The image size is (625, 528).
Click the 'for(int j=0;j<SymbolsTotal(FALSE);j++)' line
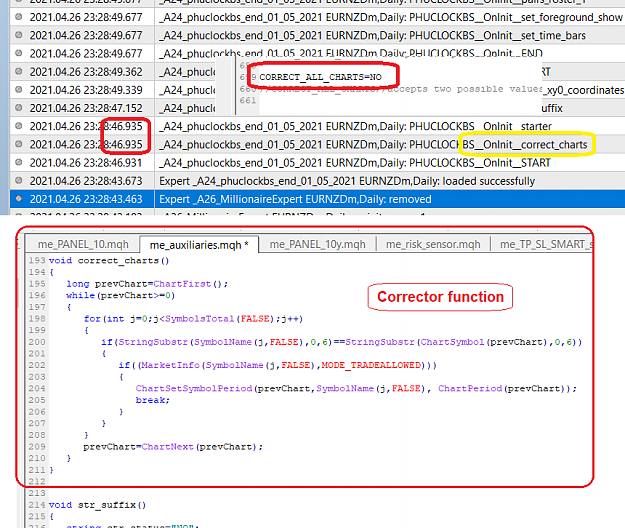coord(193,319)
